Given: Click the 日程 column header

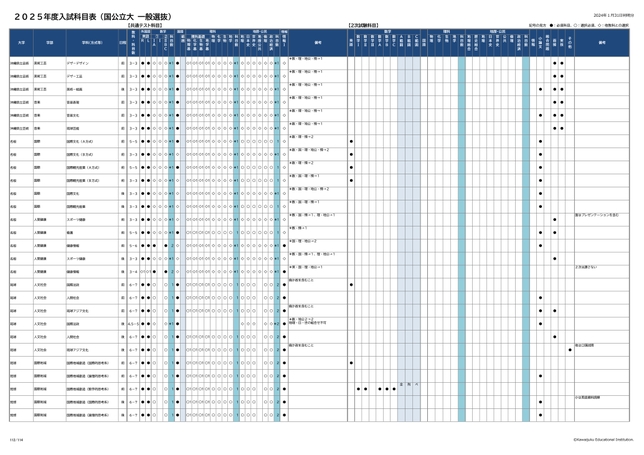Looking at the screenshot, I should click(x=122, y=43).
